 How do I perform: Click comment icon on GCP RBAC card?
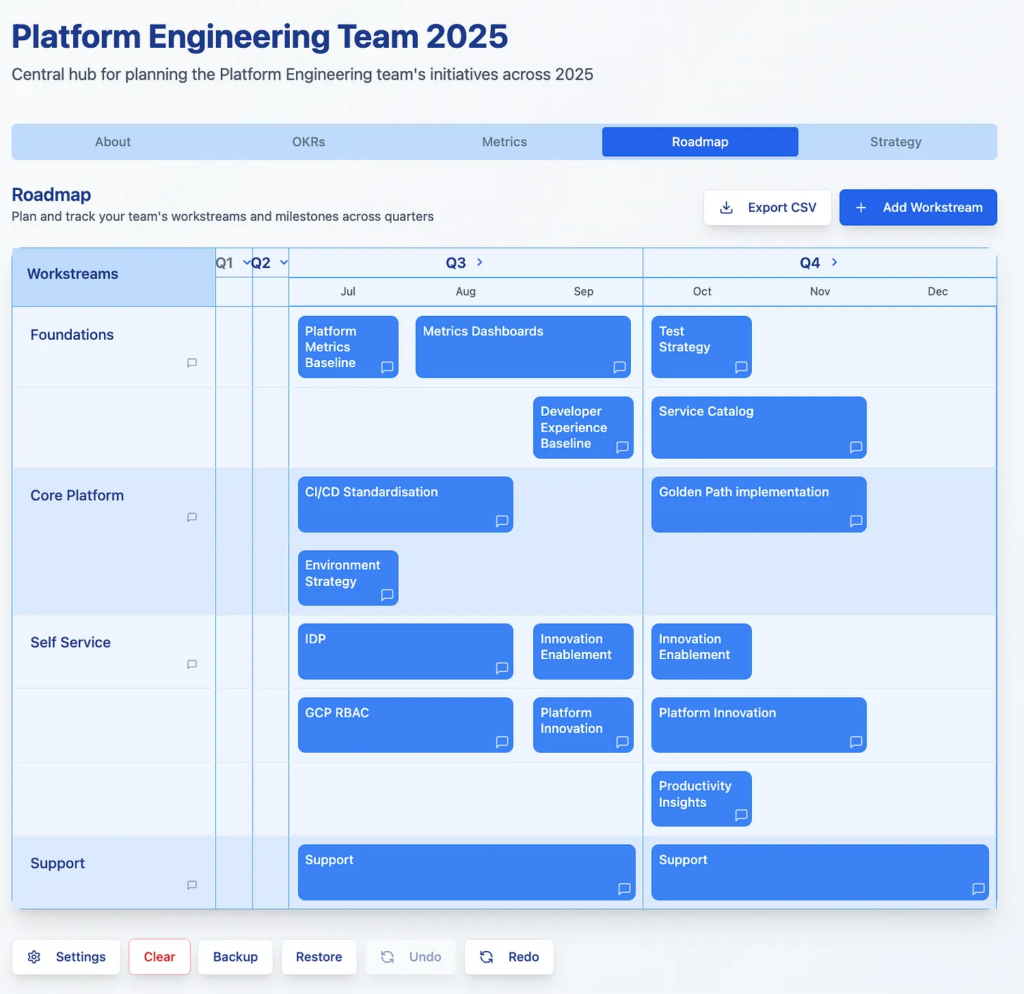pyautogui.click(x=502, y=742)
